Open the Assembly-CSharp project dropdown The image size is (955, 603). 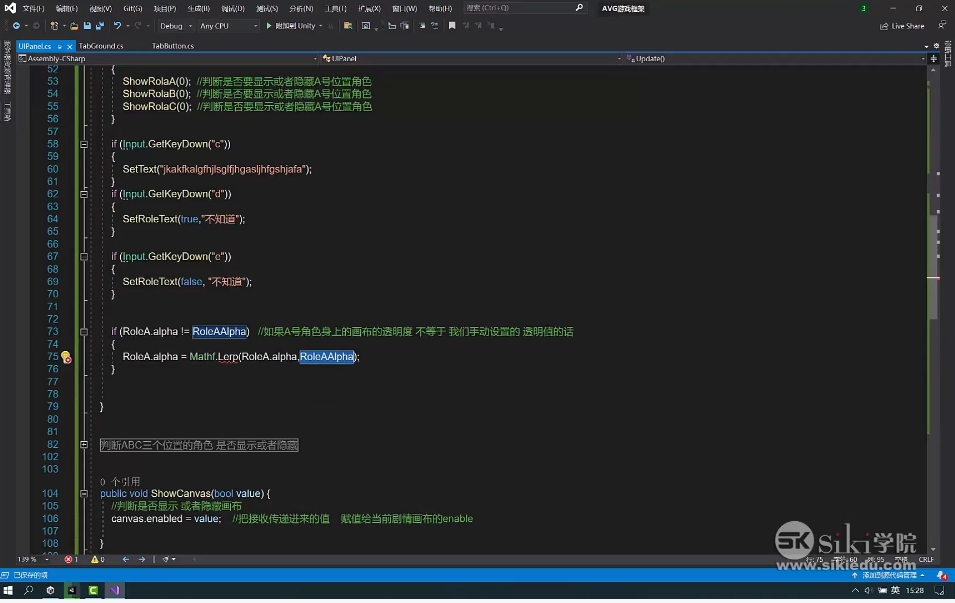point(167,58)
